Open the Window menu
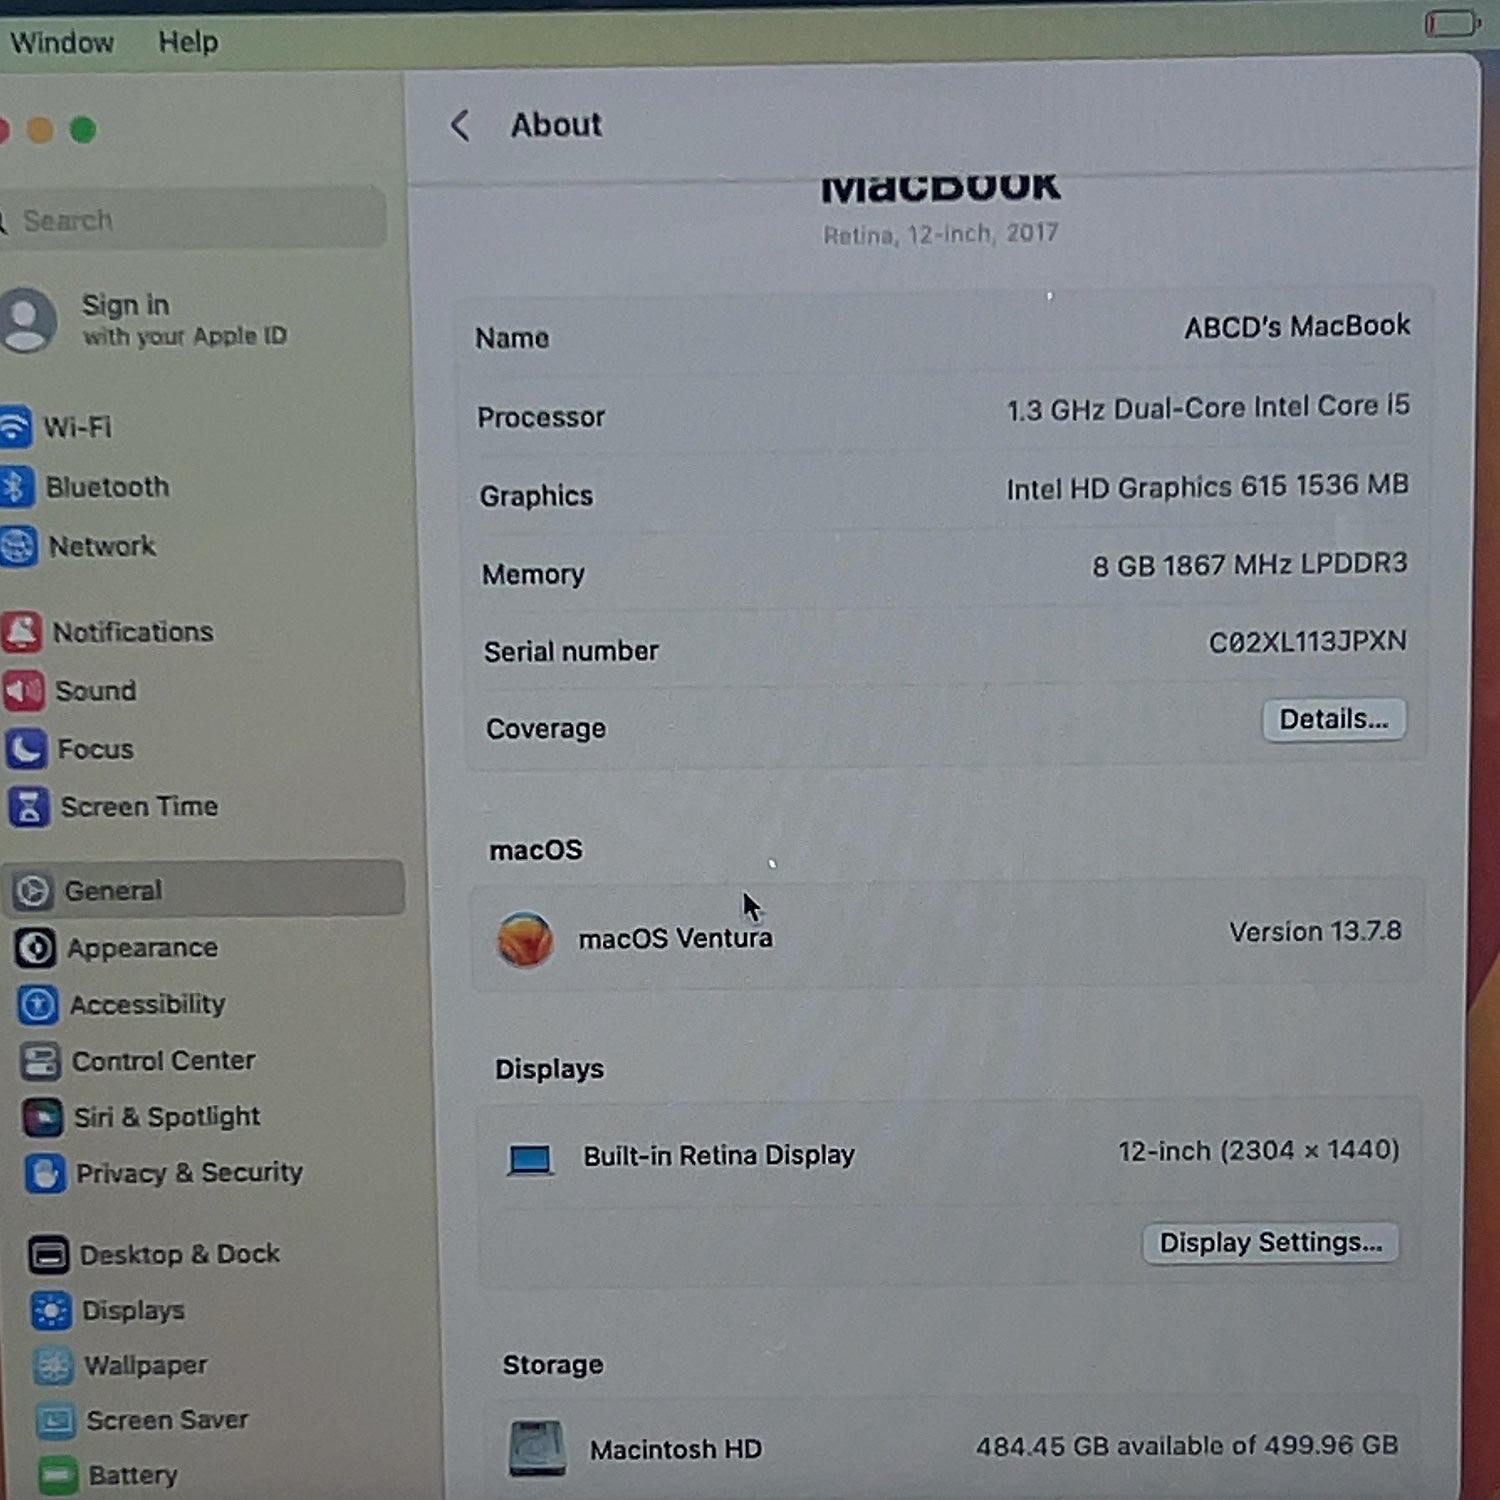The height and width of the screenshot is (1500, 1500). pyautogui.click(x=62, y=43)
